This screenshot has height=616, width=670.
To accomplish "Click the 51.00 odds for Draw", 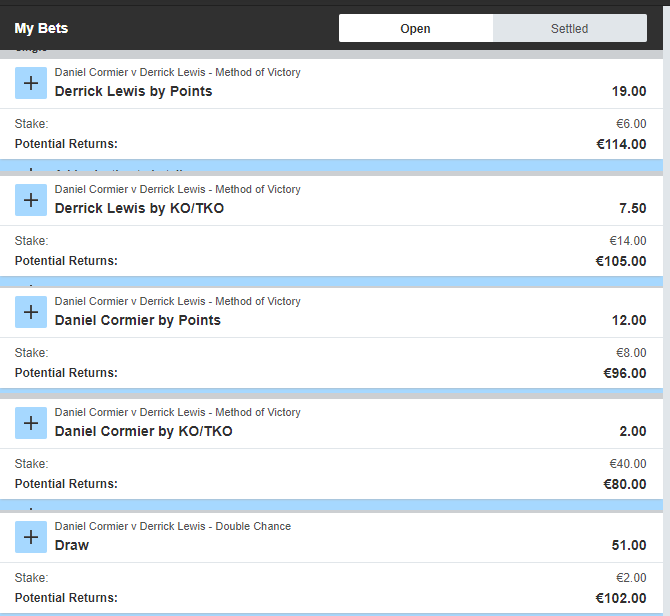I will (x=629, y=545).
